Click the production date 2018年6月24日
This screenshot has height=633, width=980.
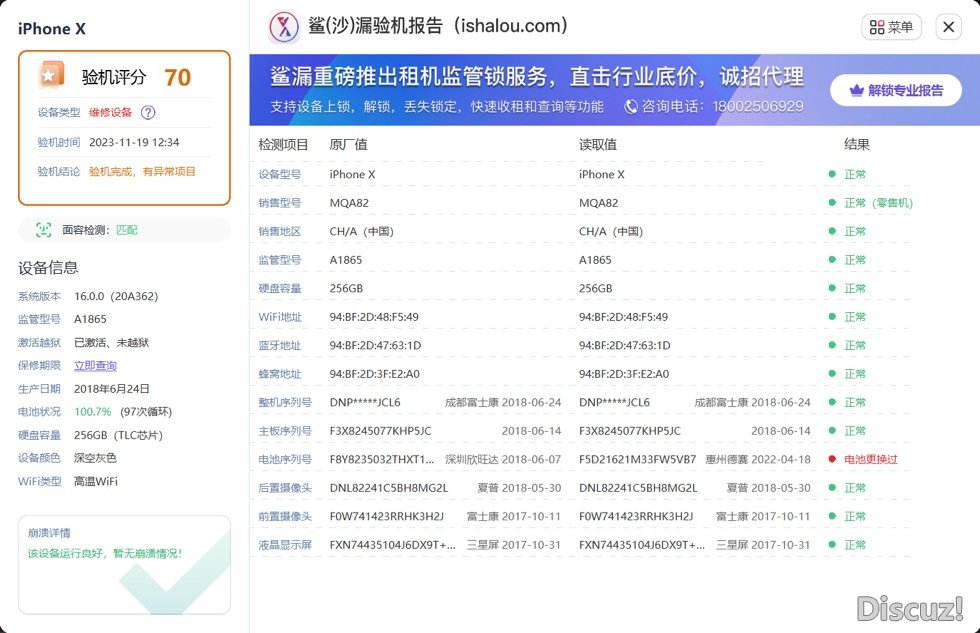112,389
